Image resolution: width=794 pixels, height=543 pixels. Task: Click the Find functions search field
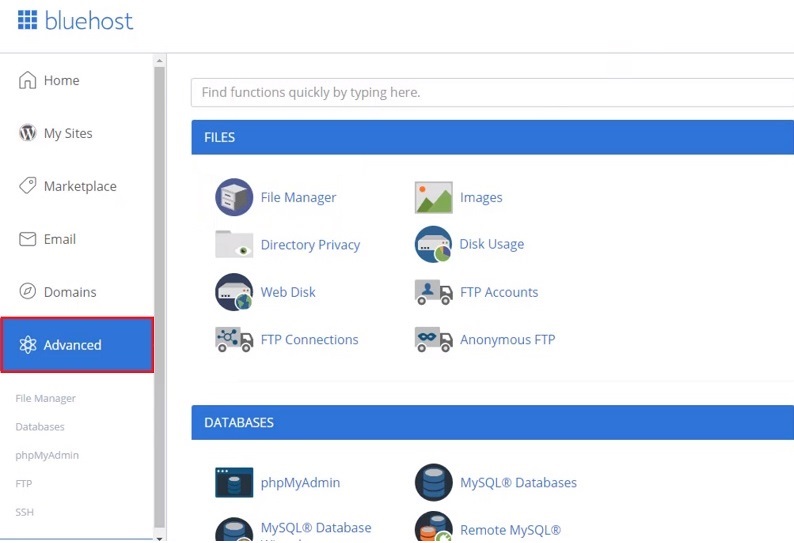pyautogui.click(x=490, y=92)
